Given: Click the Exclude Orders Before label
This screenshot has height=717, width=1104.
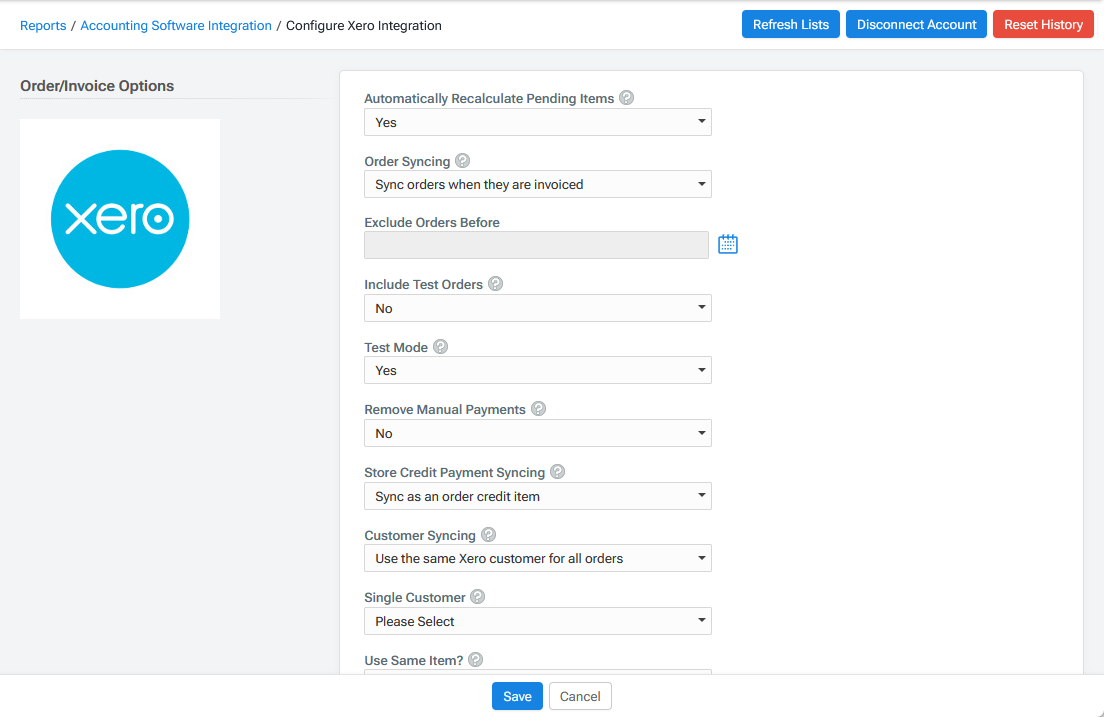Looking at the screenshot, I should coord(432,223).
